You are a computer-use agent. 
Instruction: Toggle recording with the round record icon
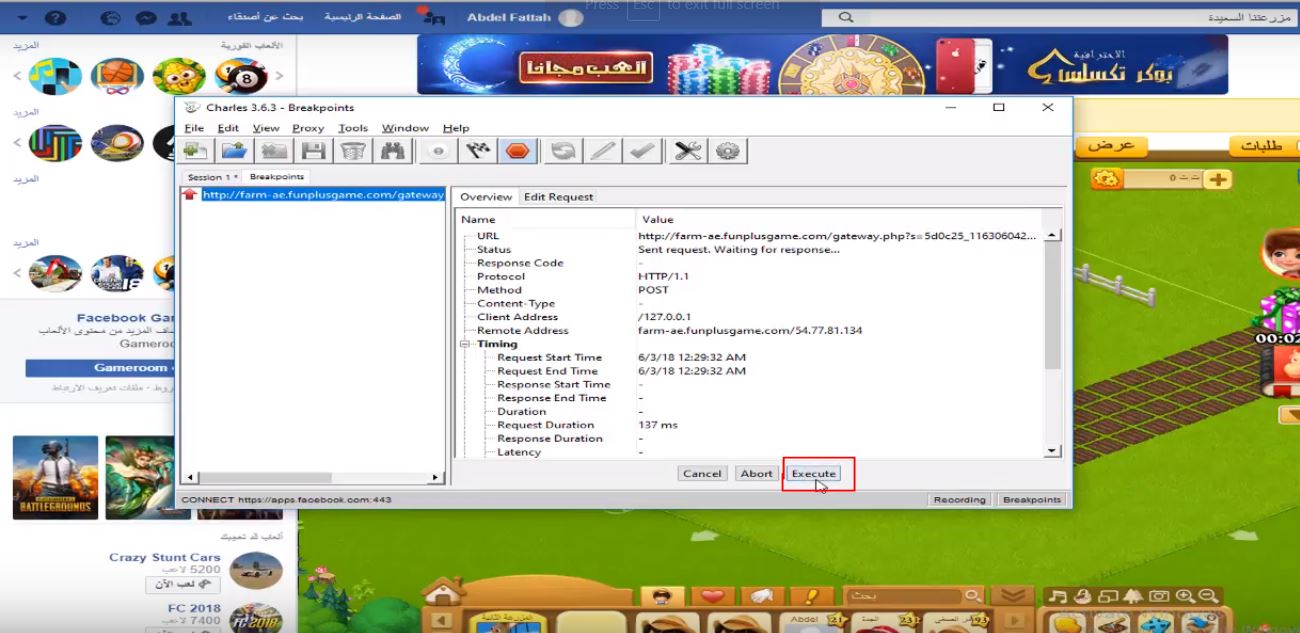coord(438,151)
